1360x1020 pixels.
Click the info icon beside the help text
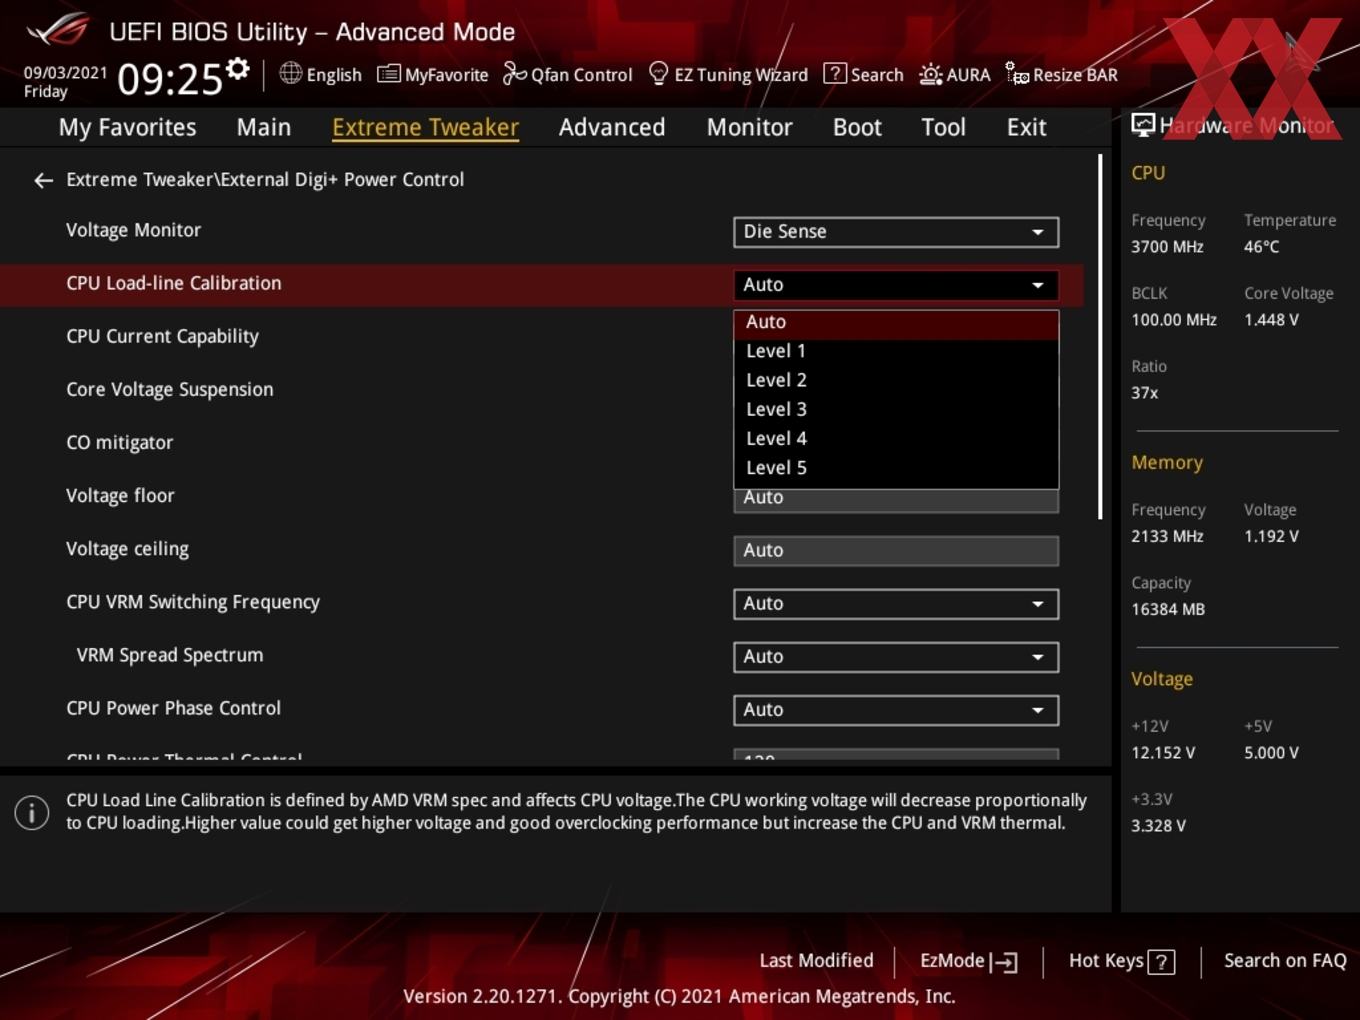click(32, 812)
